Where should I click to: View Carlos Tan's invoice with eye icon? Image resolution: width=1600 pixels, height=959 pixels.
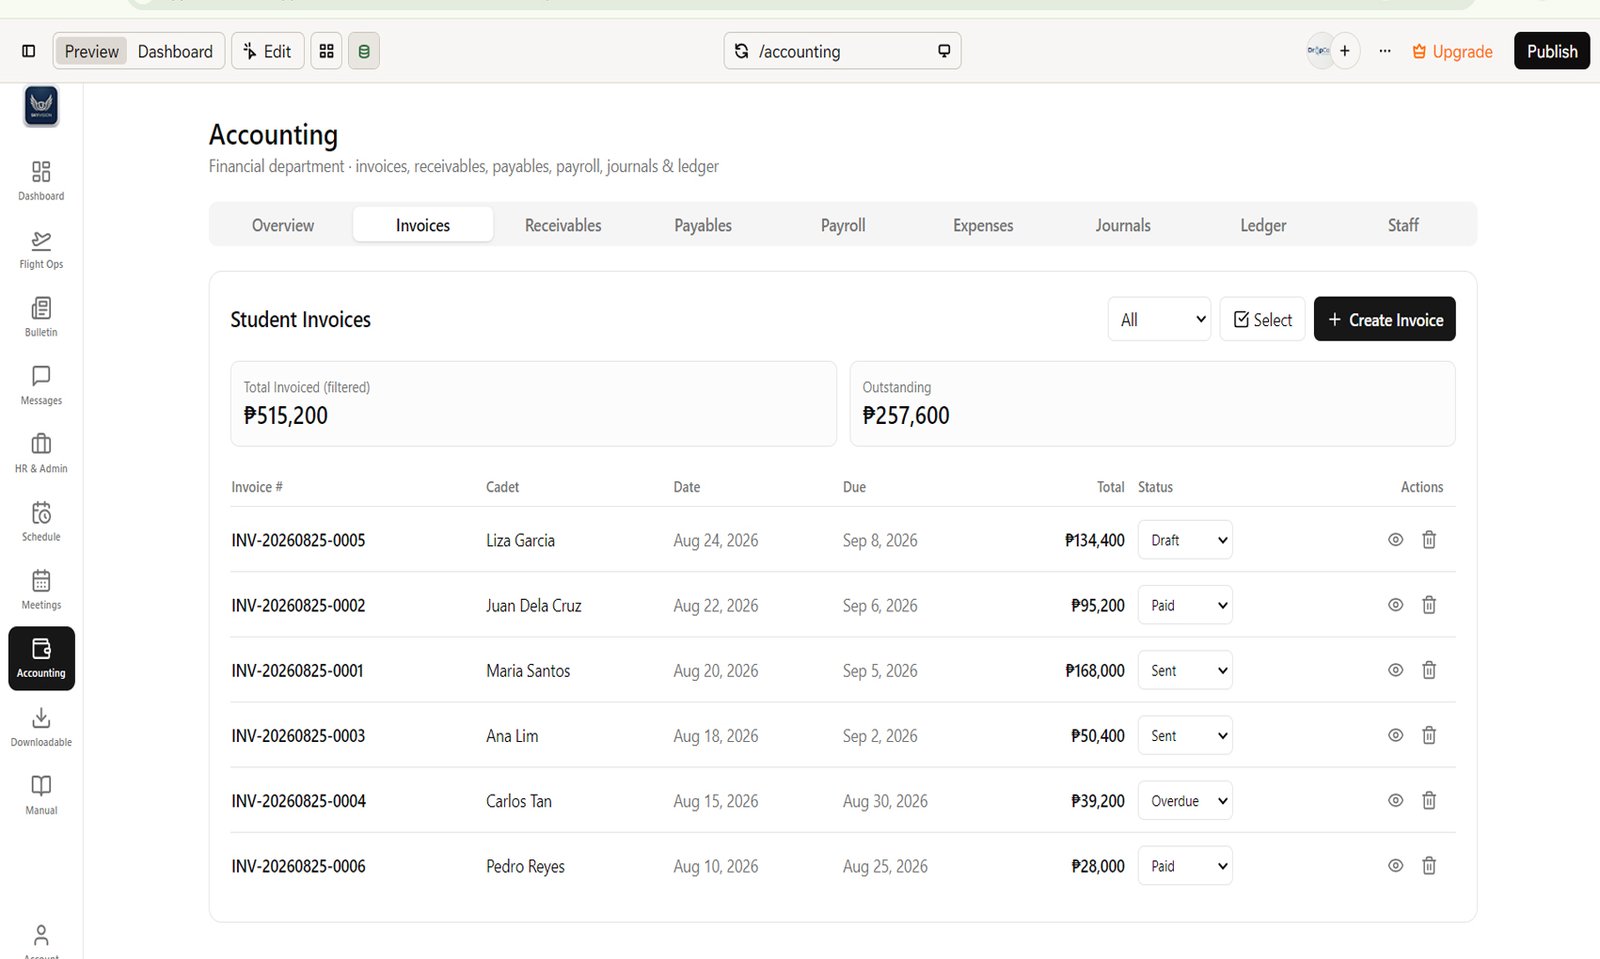pyautogui.click(x=1396, y=800)
